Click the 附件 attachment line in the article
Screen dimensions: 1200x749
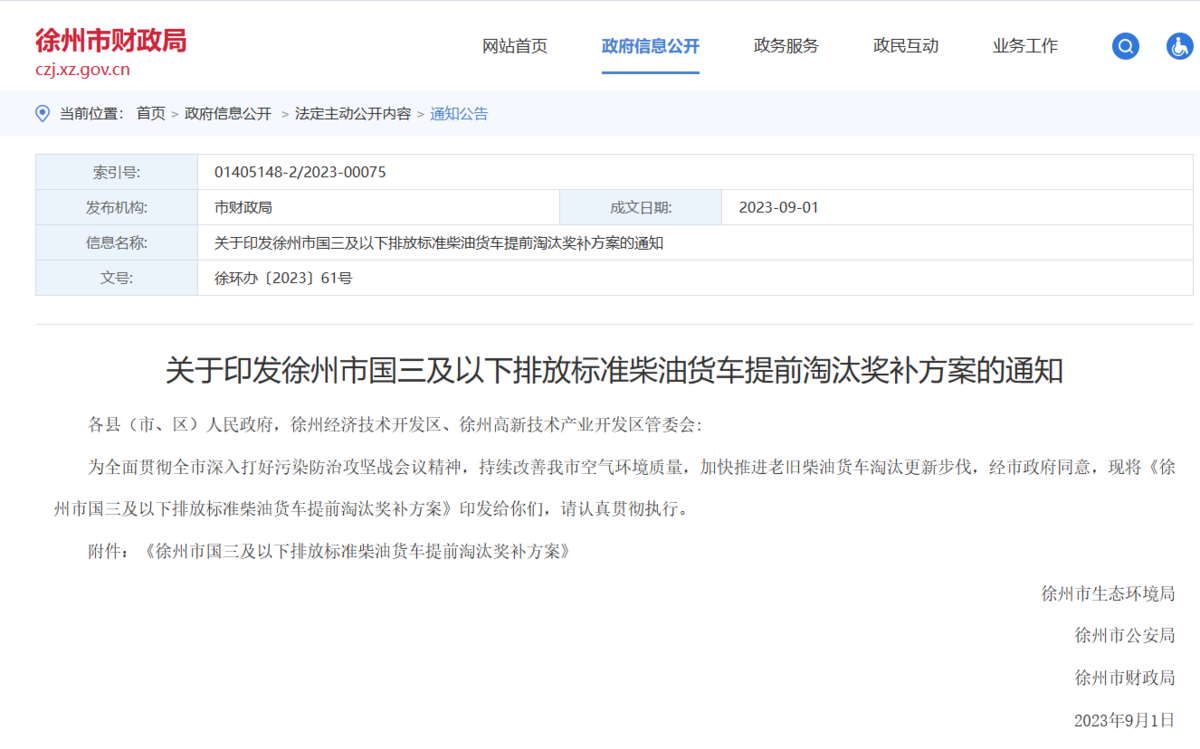[329, 551]
